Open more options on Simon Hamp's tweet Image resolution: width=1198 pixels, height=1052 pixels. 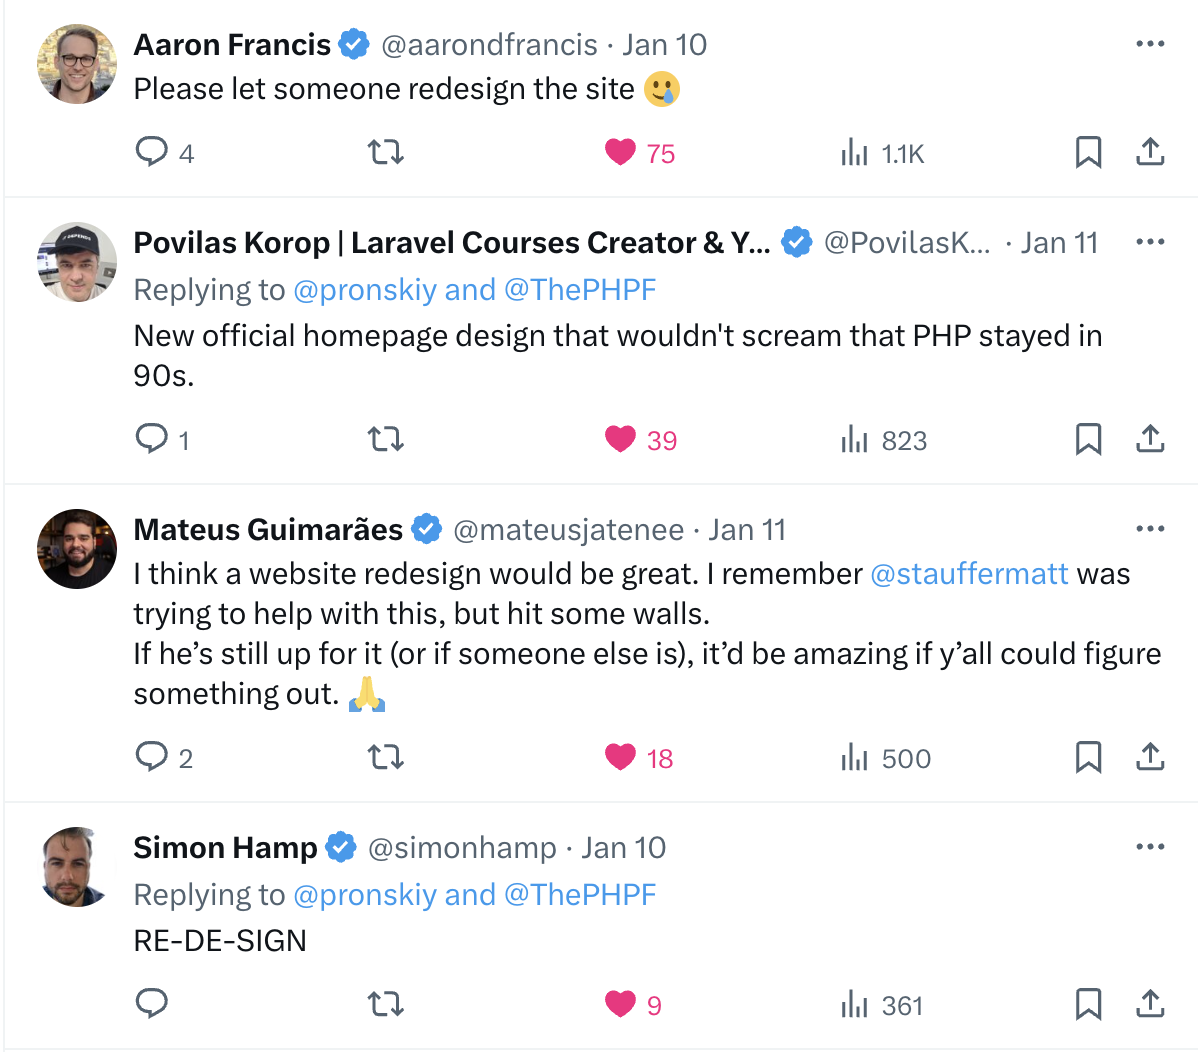point(1150,847)
